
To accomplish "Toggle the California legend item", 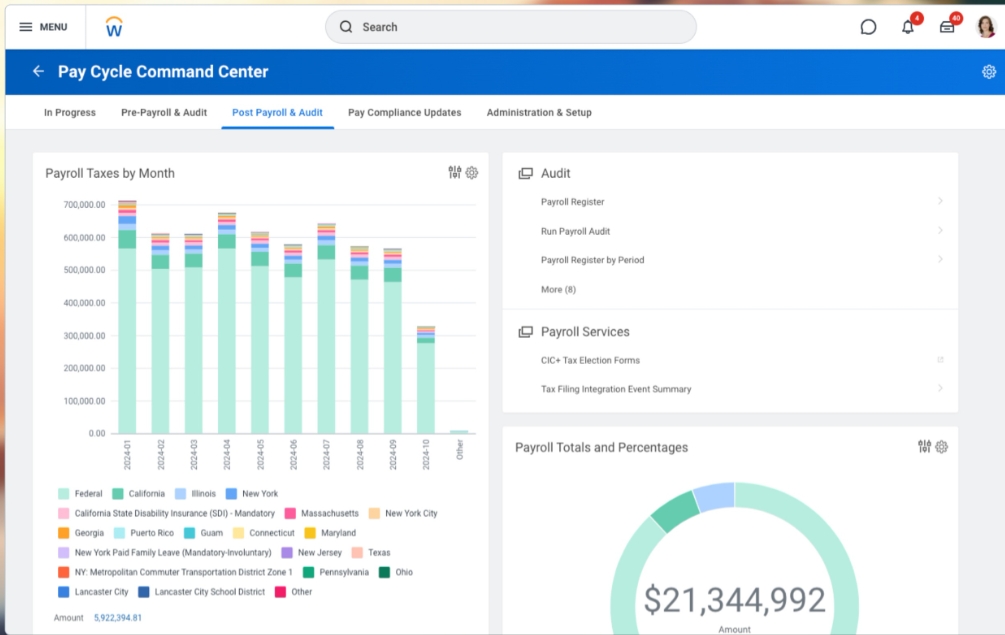I will click(x=146, y=494).
